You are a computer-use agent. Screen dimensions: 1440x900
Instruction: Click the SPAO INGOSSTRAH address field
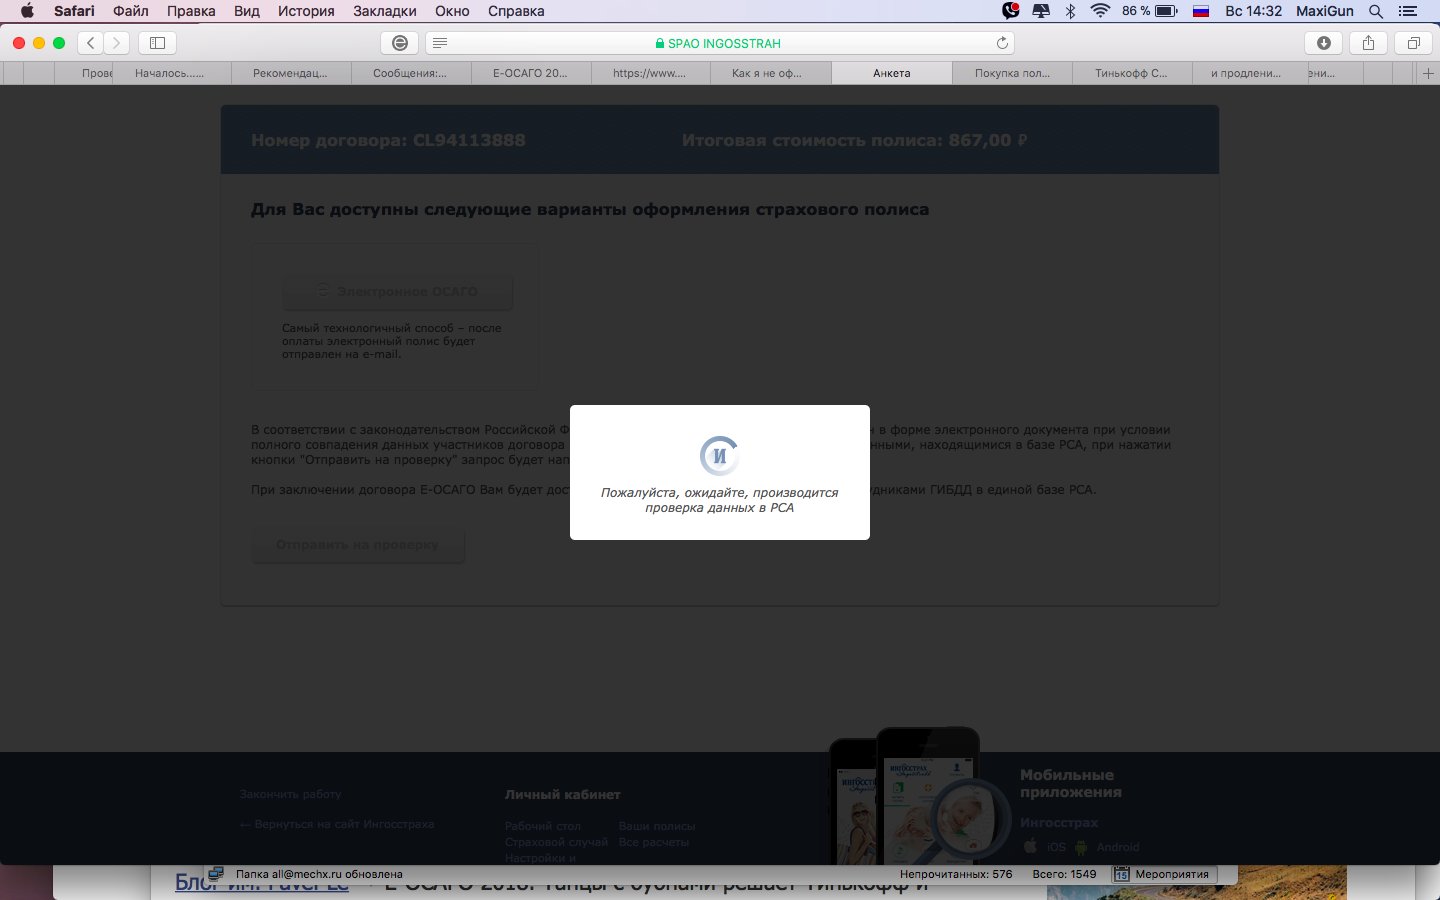720,43
